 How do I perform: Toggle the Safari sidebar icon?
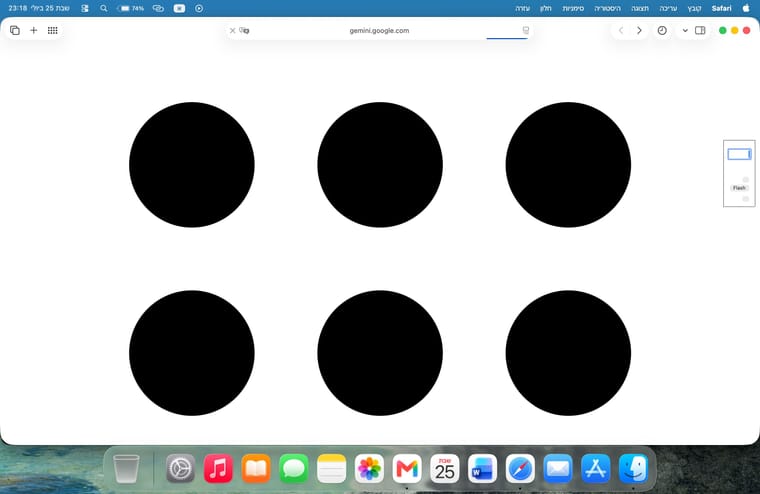tap(700, 30)
